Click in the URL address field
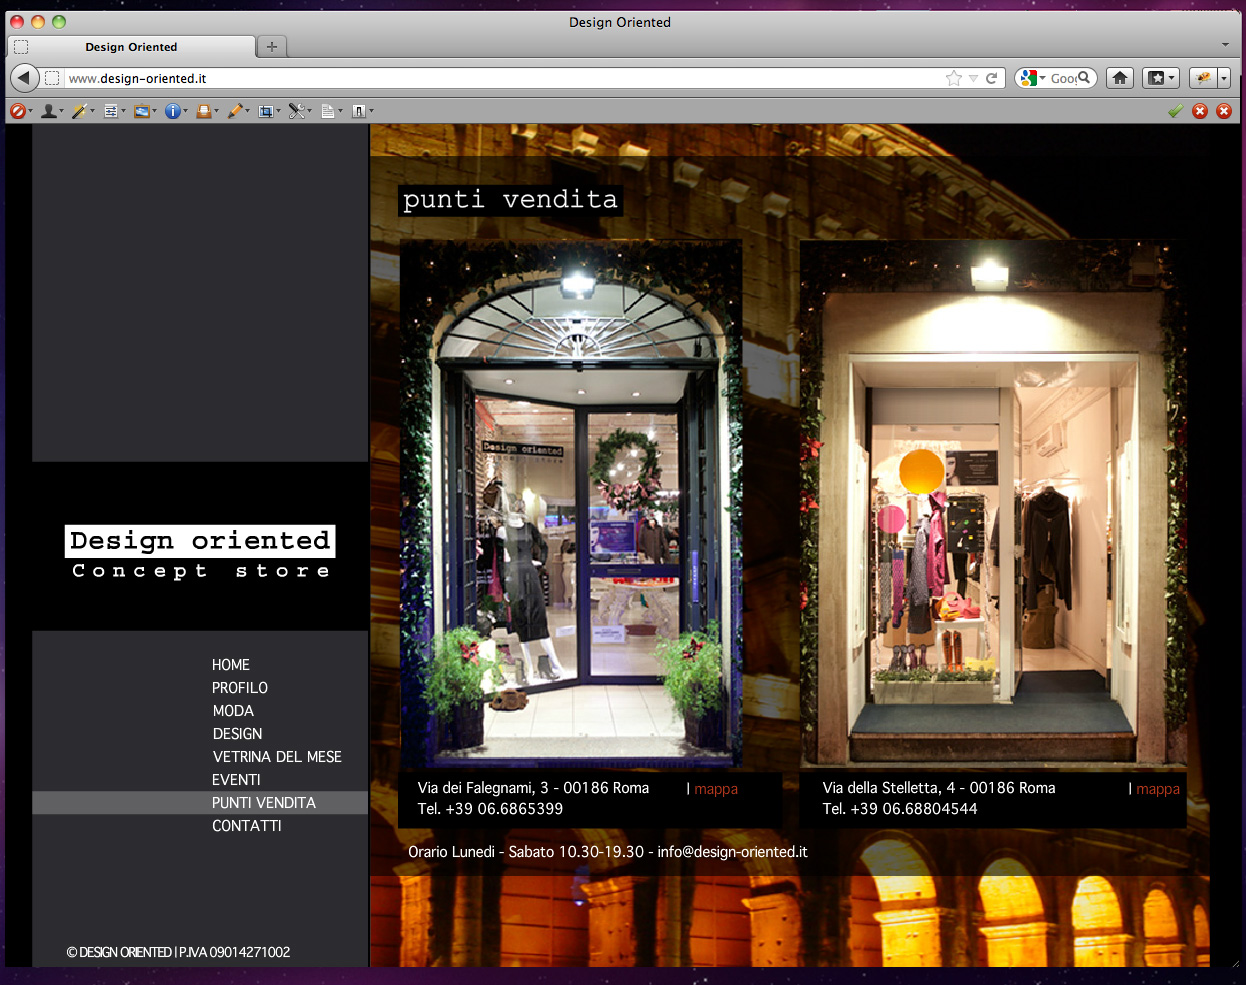Image resolution: width=1246 pixels, height=985 pixels. tap(500, 78)
